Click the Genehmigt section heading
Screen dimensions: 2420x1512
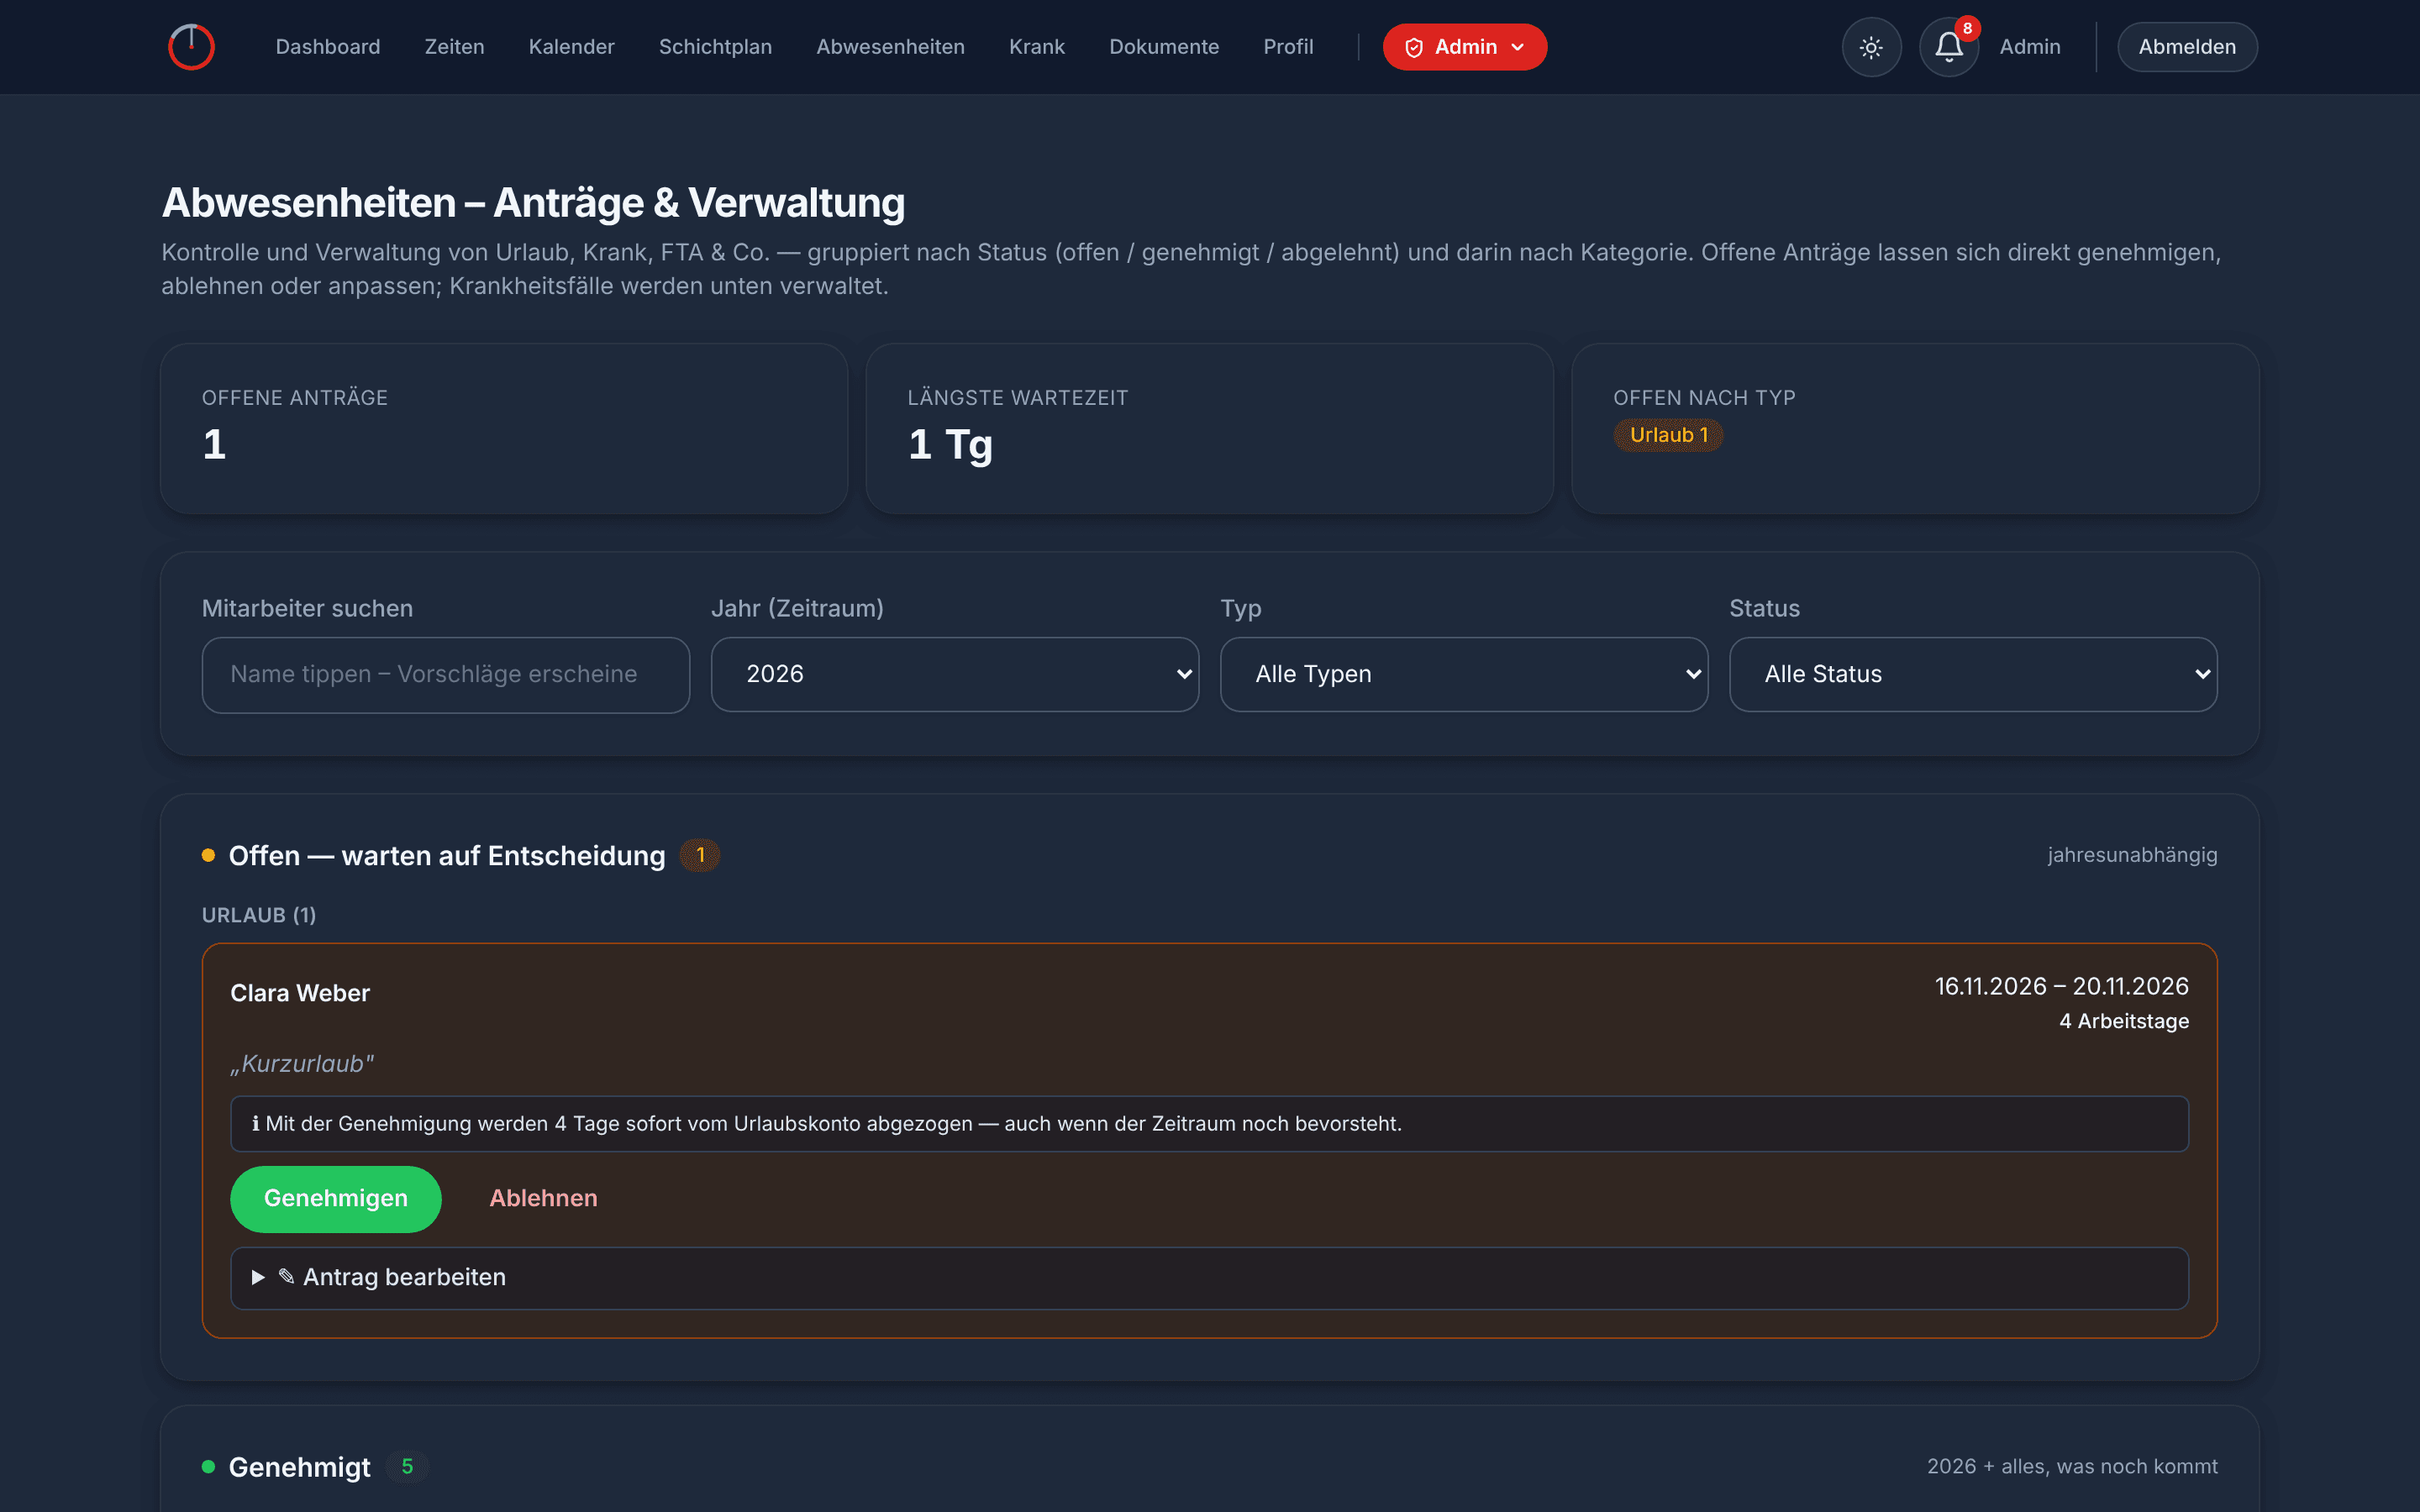tap(299, 1467)
